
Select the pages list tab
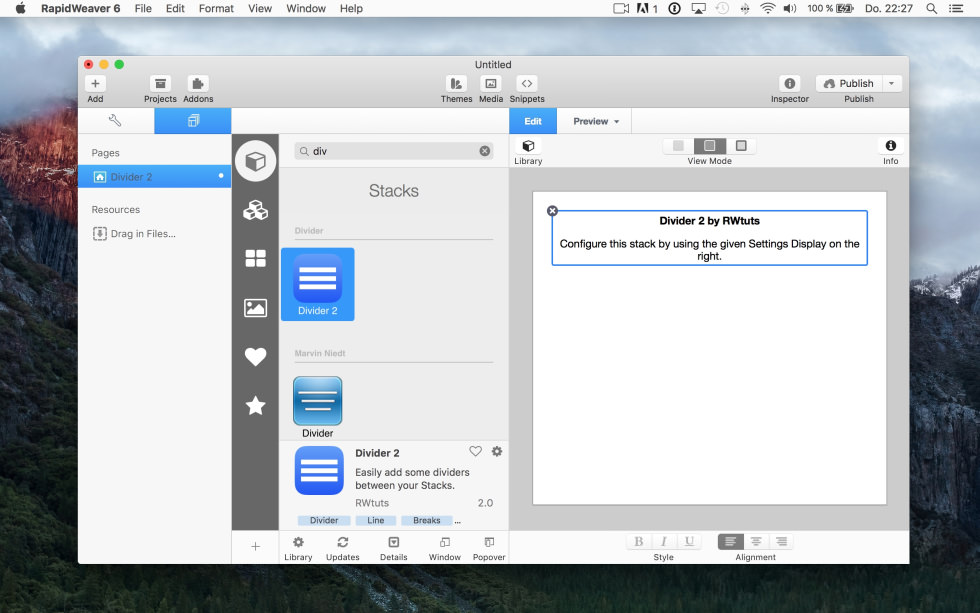(193, 121)
